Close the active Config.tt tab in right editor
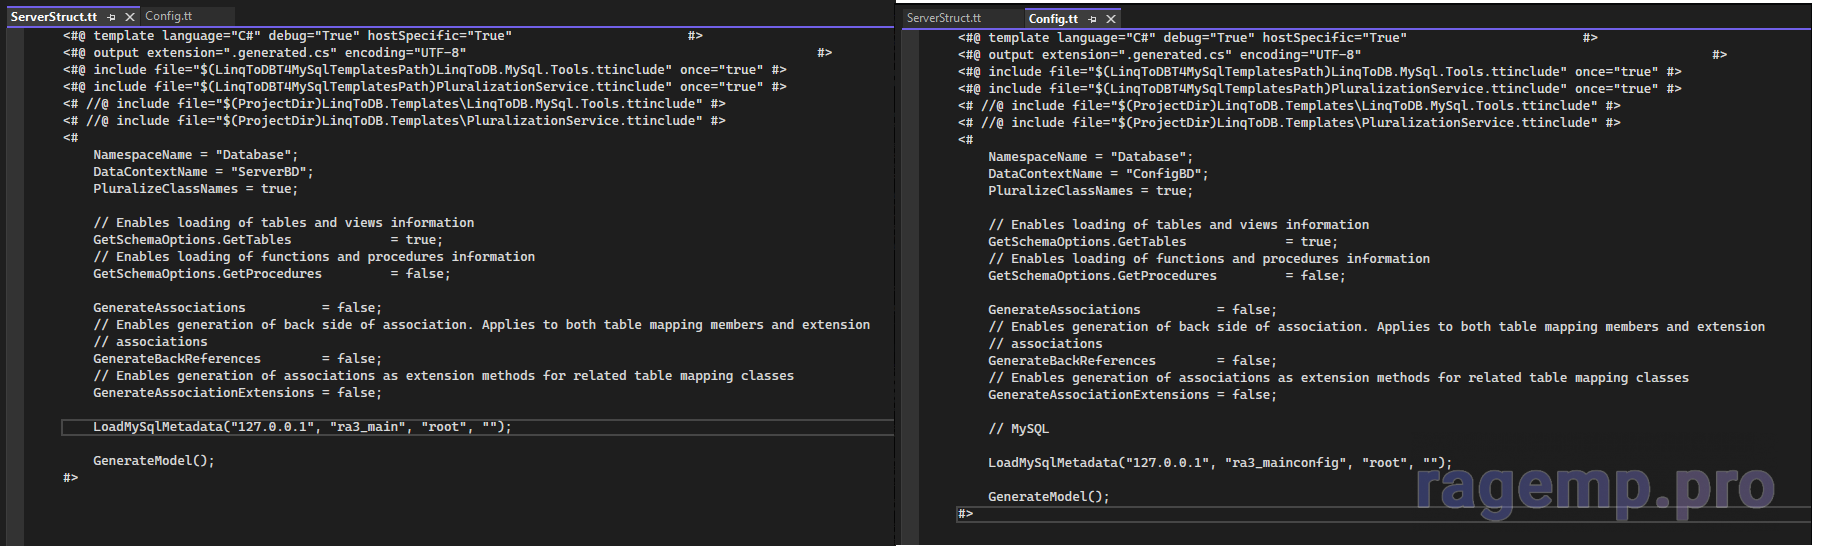 1111,19
